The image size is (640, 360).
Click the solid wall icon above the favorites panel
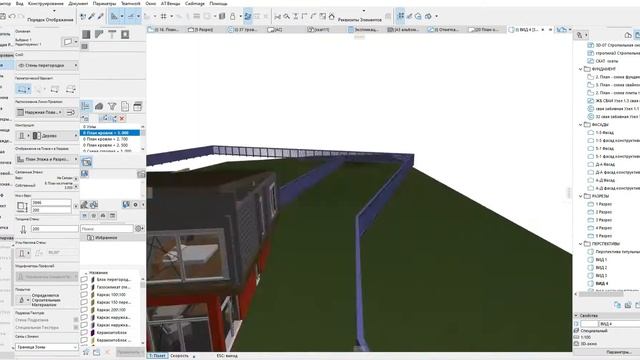86,35
